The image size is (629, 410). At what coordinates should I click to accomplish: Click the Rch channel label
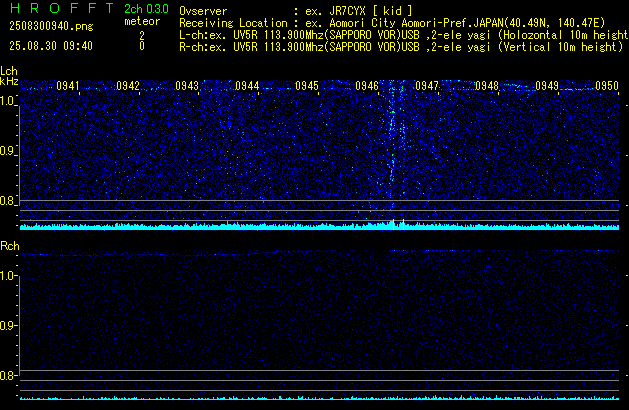tap(10, 246)
